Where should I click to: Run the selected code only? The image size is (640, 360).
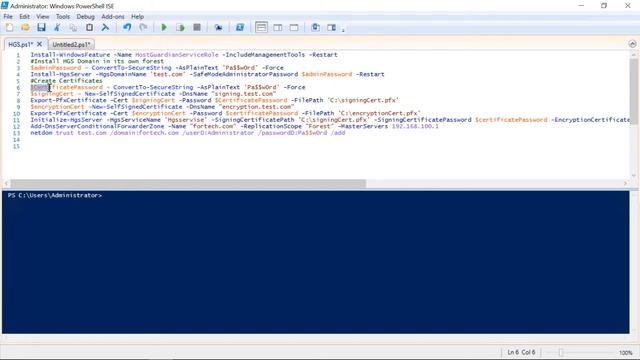(x=180, y=27)
